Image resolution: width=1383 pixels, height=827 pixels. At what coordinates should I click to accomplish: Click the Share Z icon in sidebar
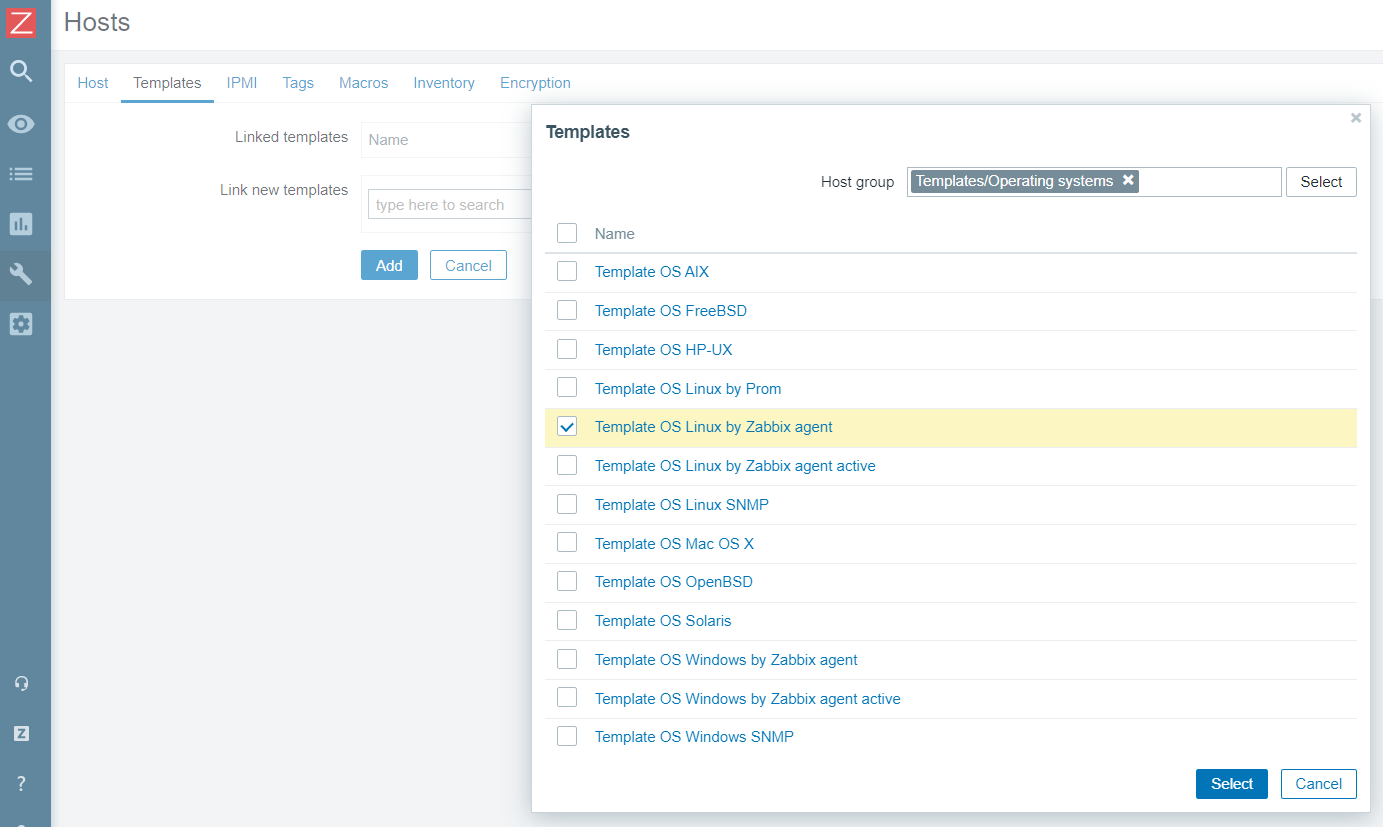click(x=21, y=733)
